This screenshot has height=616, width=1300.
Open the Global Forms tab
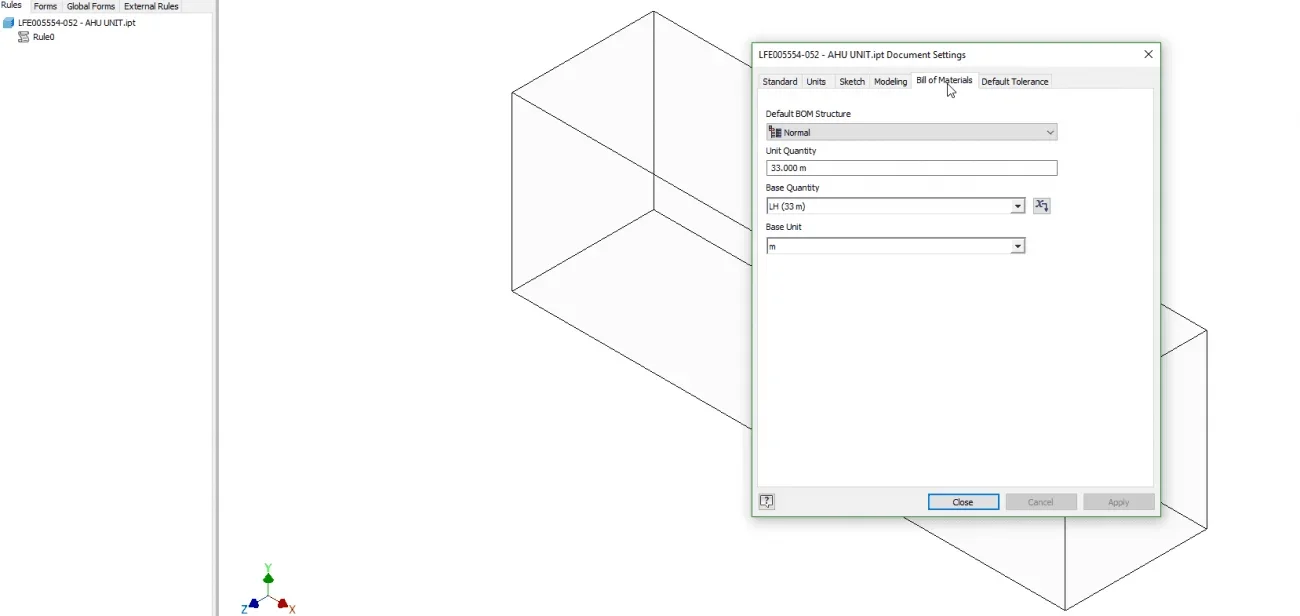(91, 6)
